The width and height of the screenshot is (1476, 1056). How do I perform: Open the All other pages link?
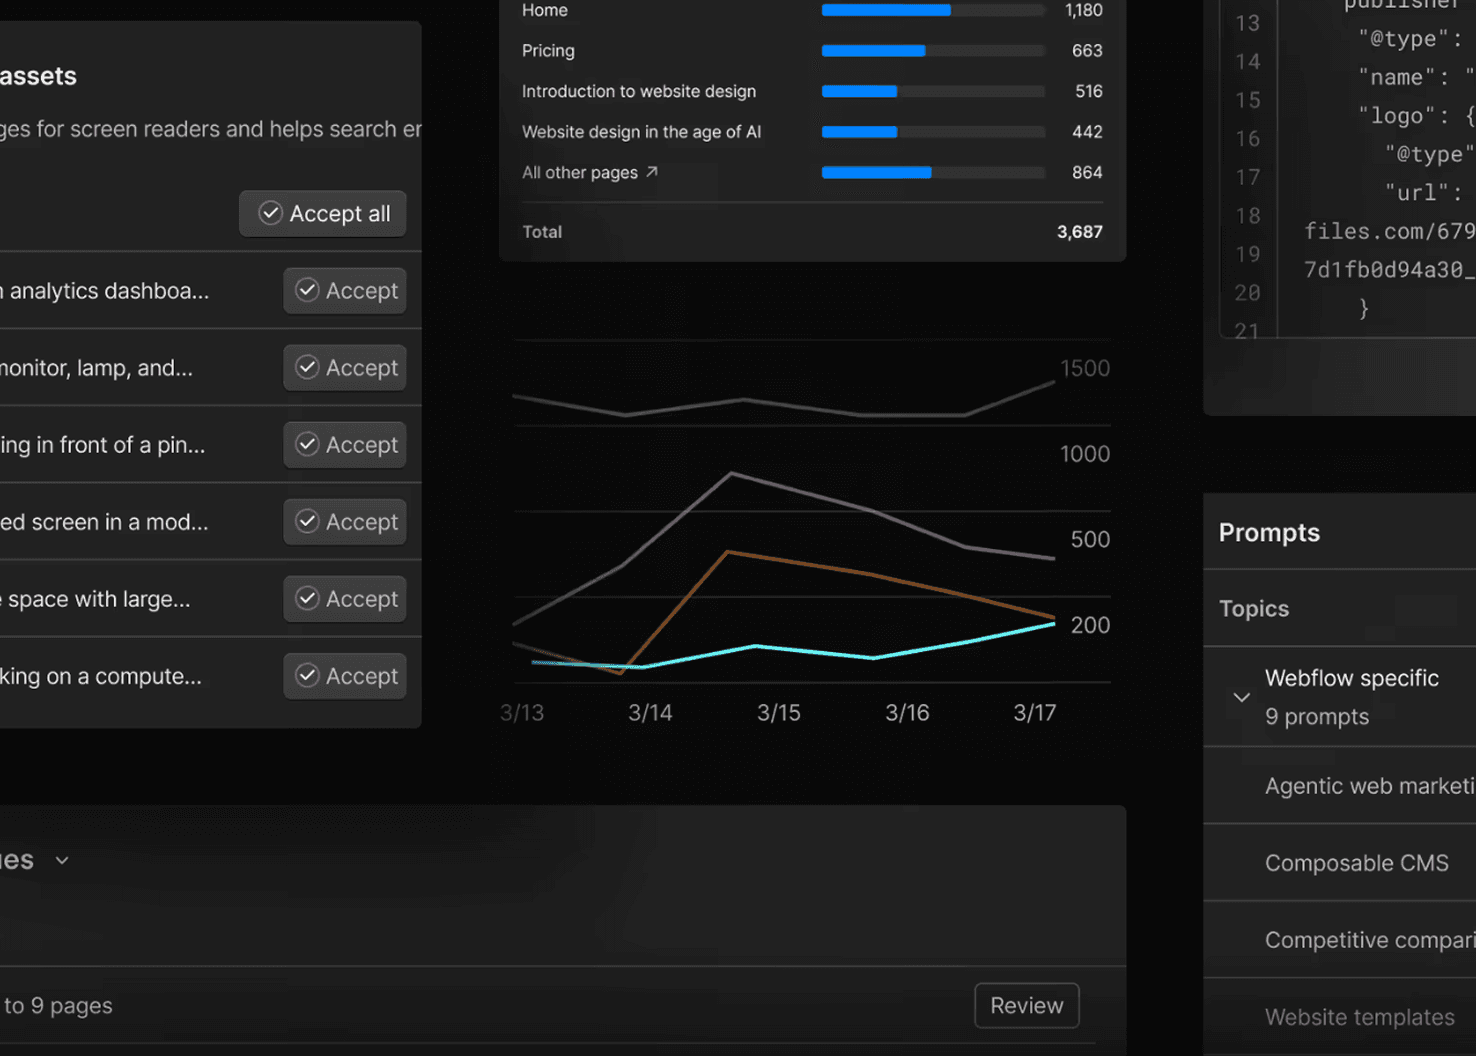point(590,172)
